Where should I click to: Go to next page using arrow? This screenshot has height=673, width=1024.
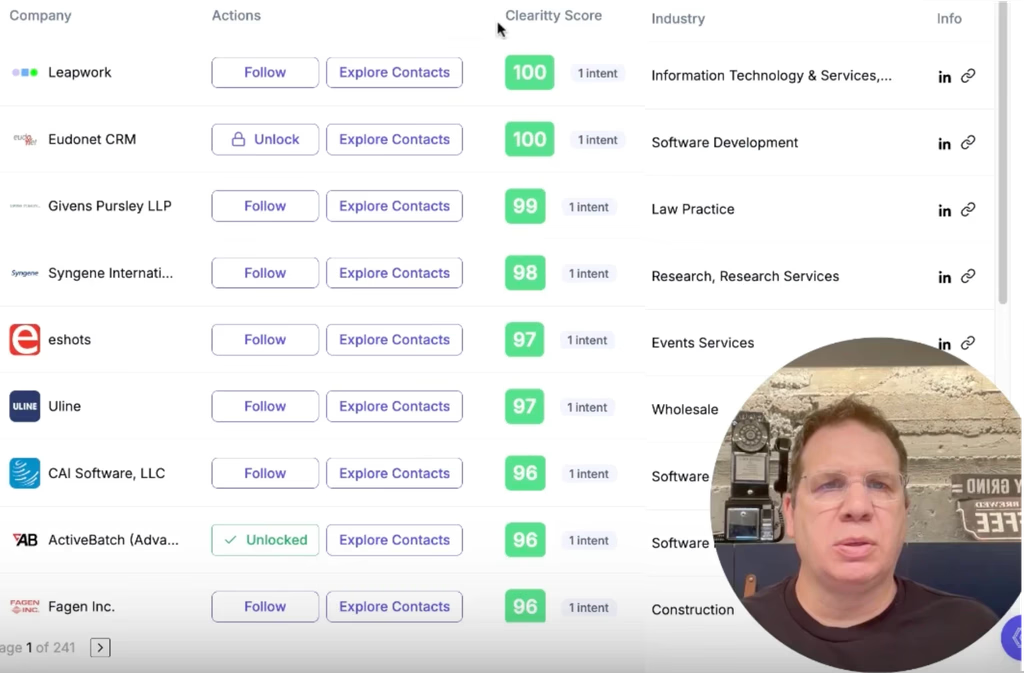[100, 648]
